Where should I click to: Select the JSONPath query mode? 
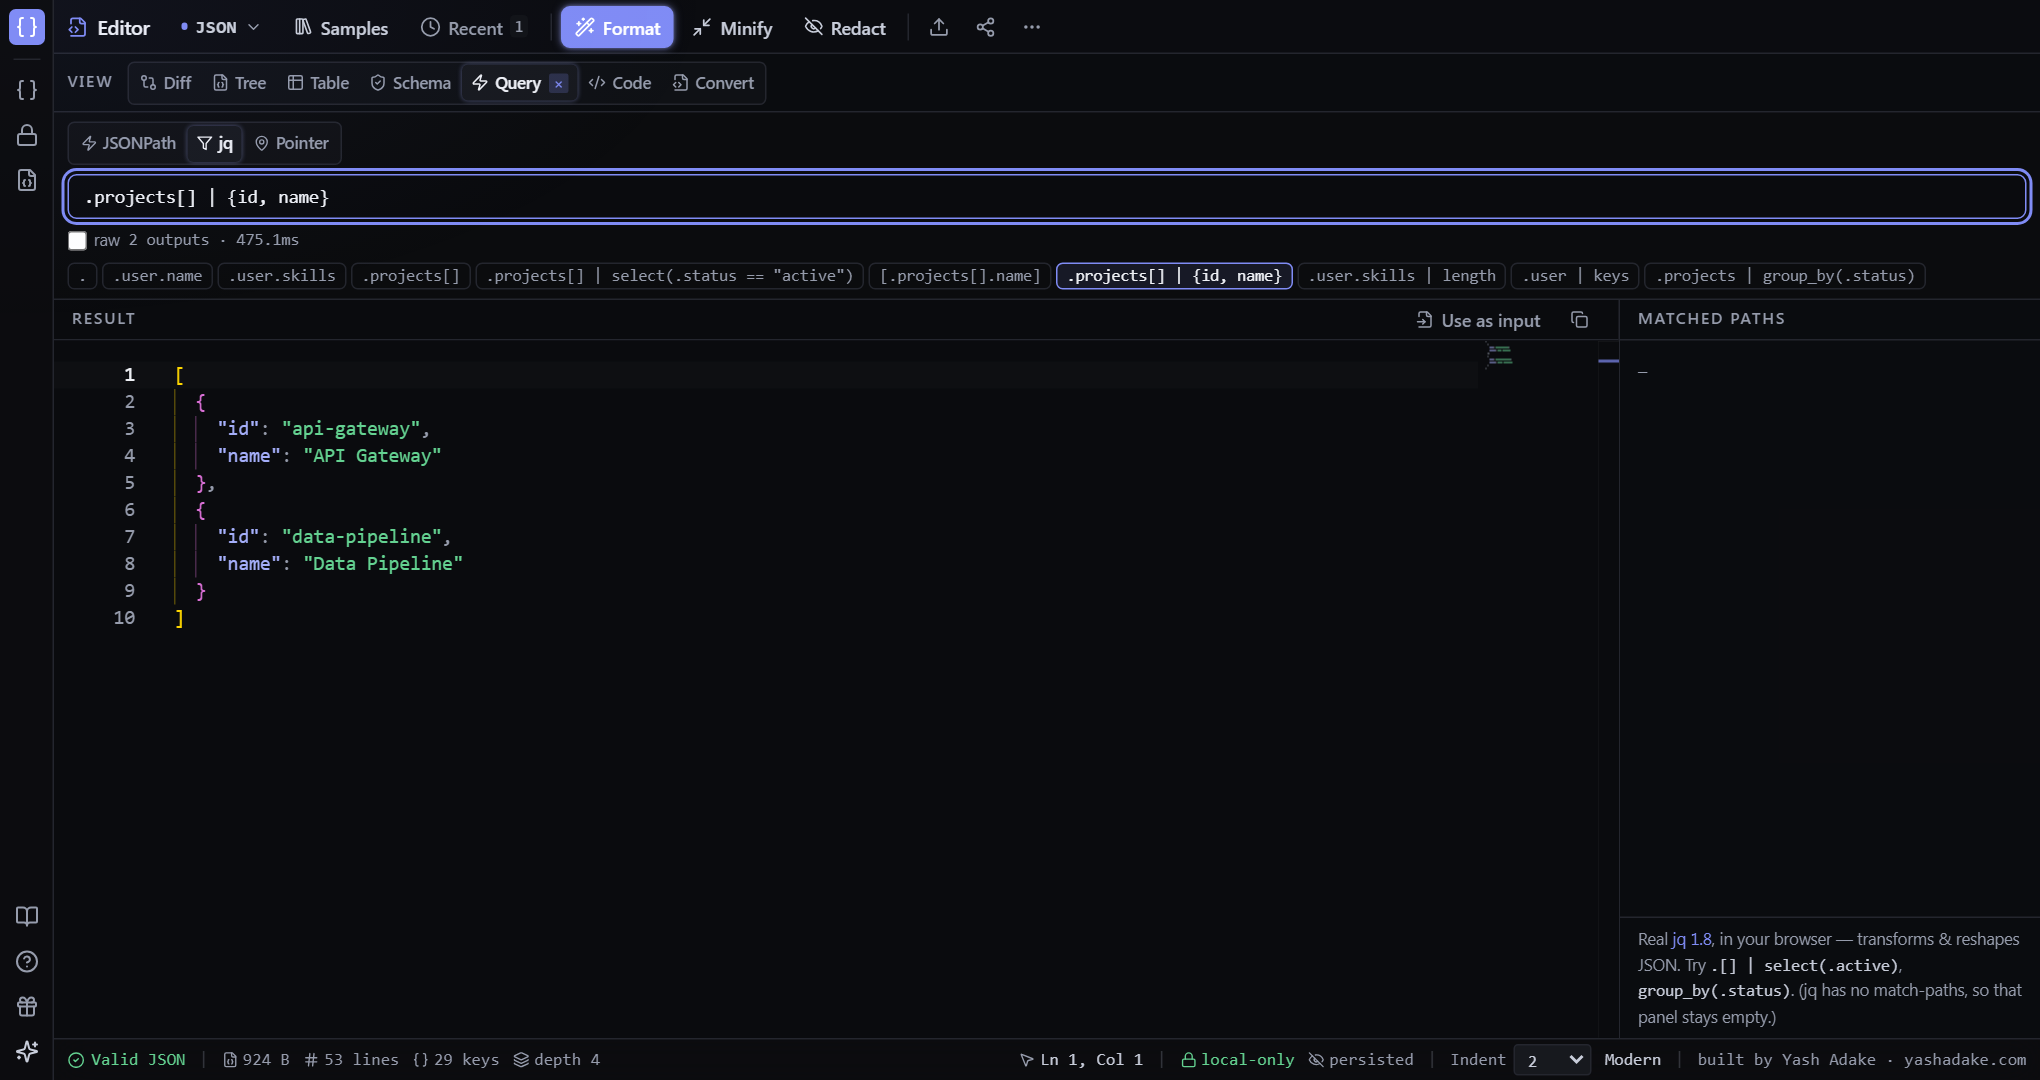[x=129, y=143]
